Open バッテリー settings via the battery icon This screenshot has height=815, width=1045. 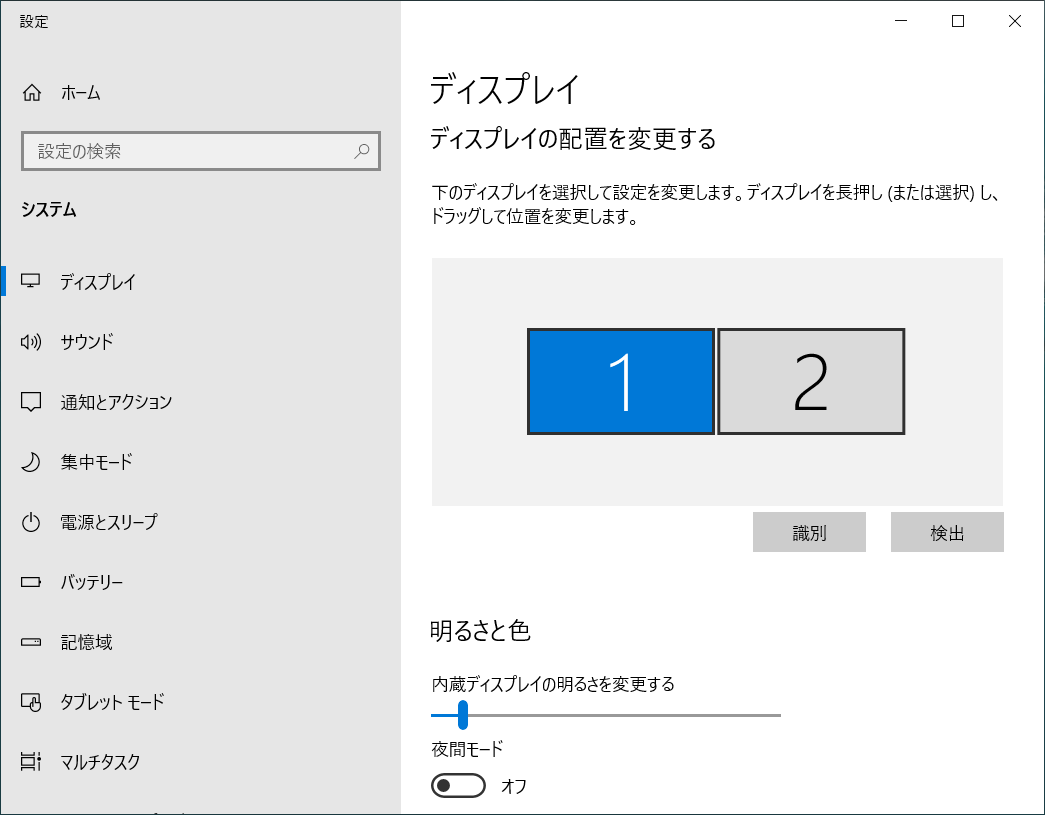click(31, 582)
